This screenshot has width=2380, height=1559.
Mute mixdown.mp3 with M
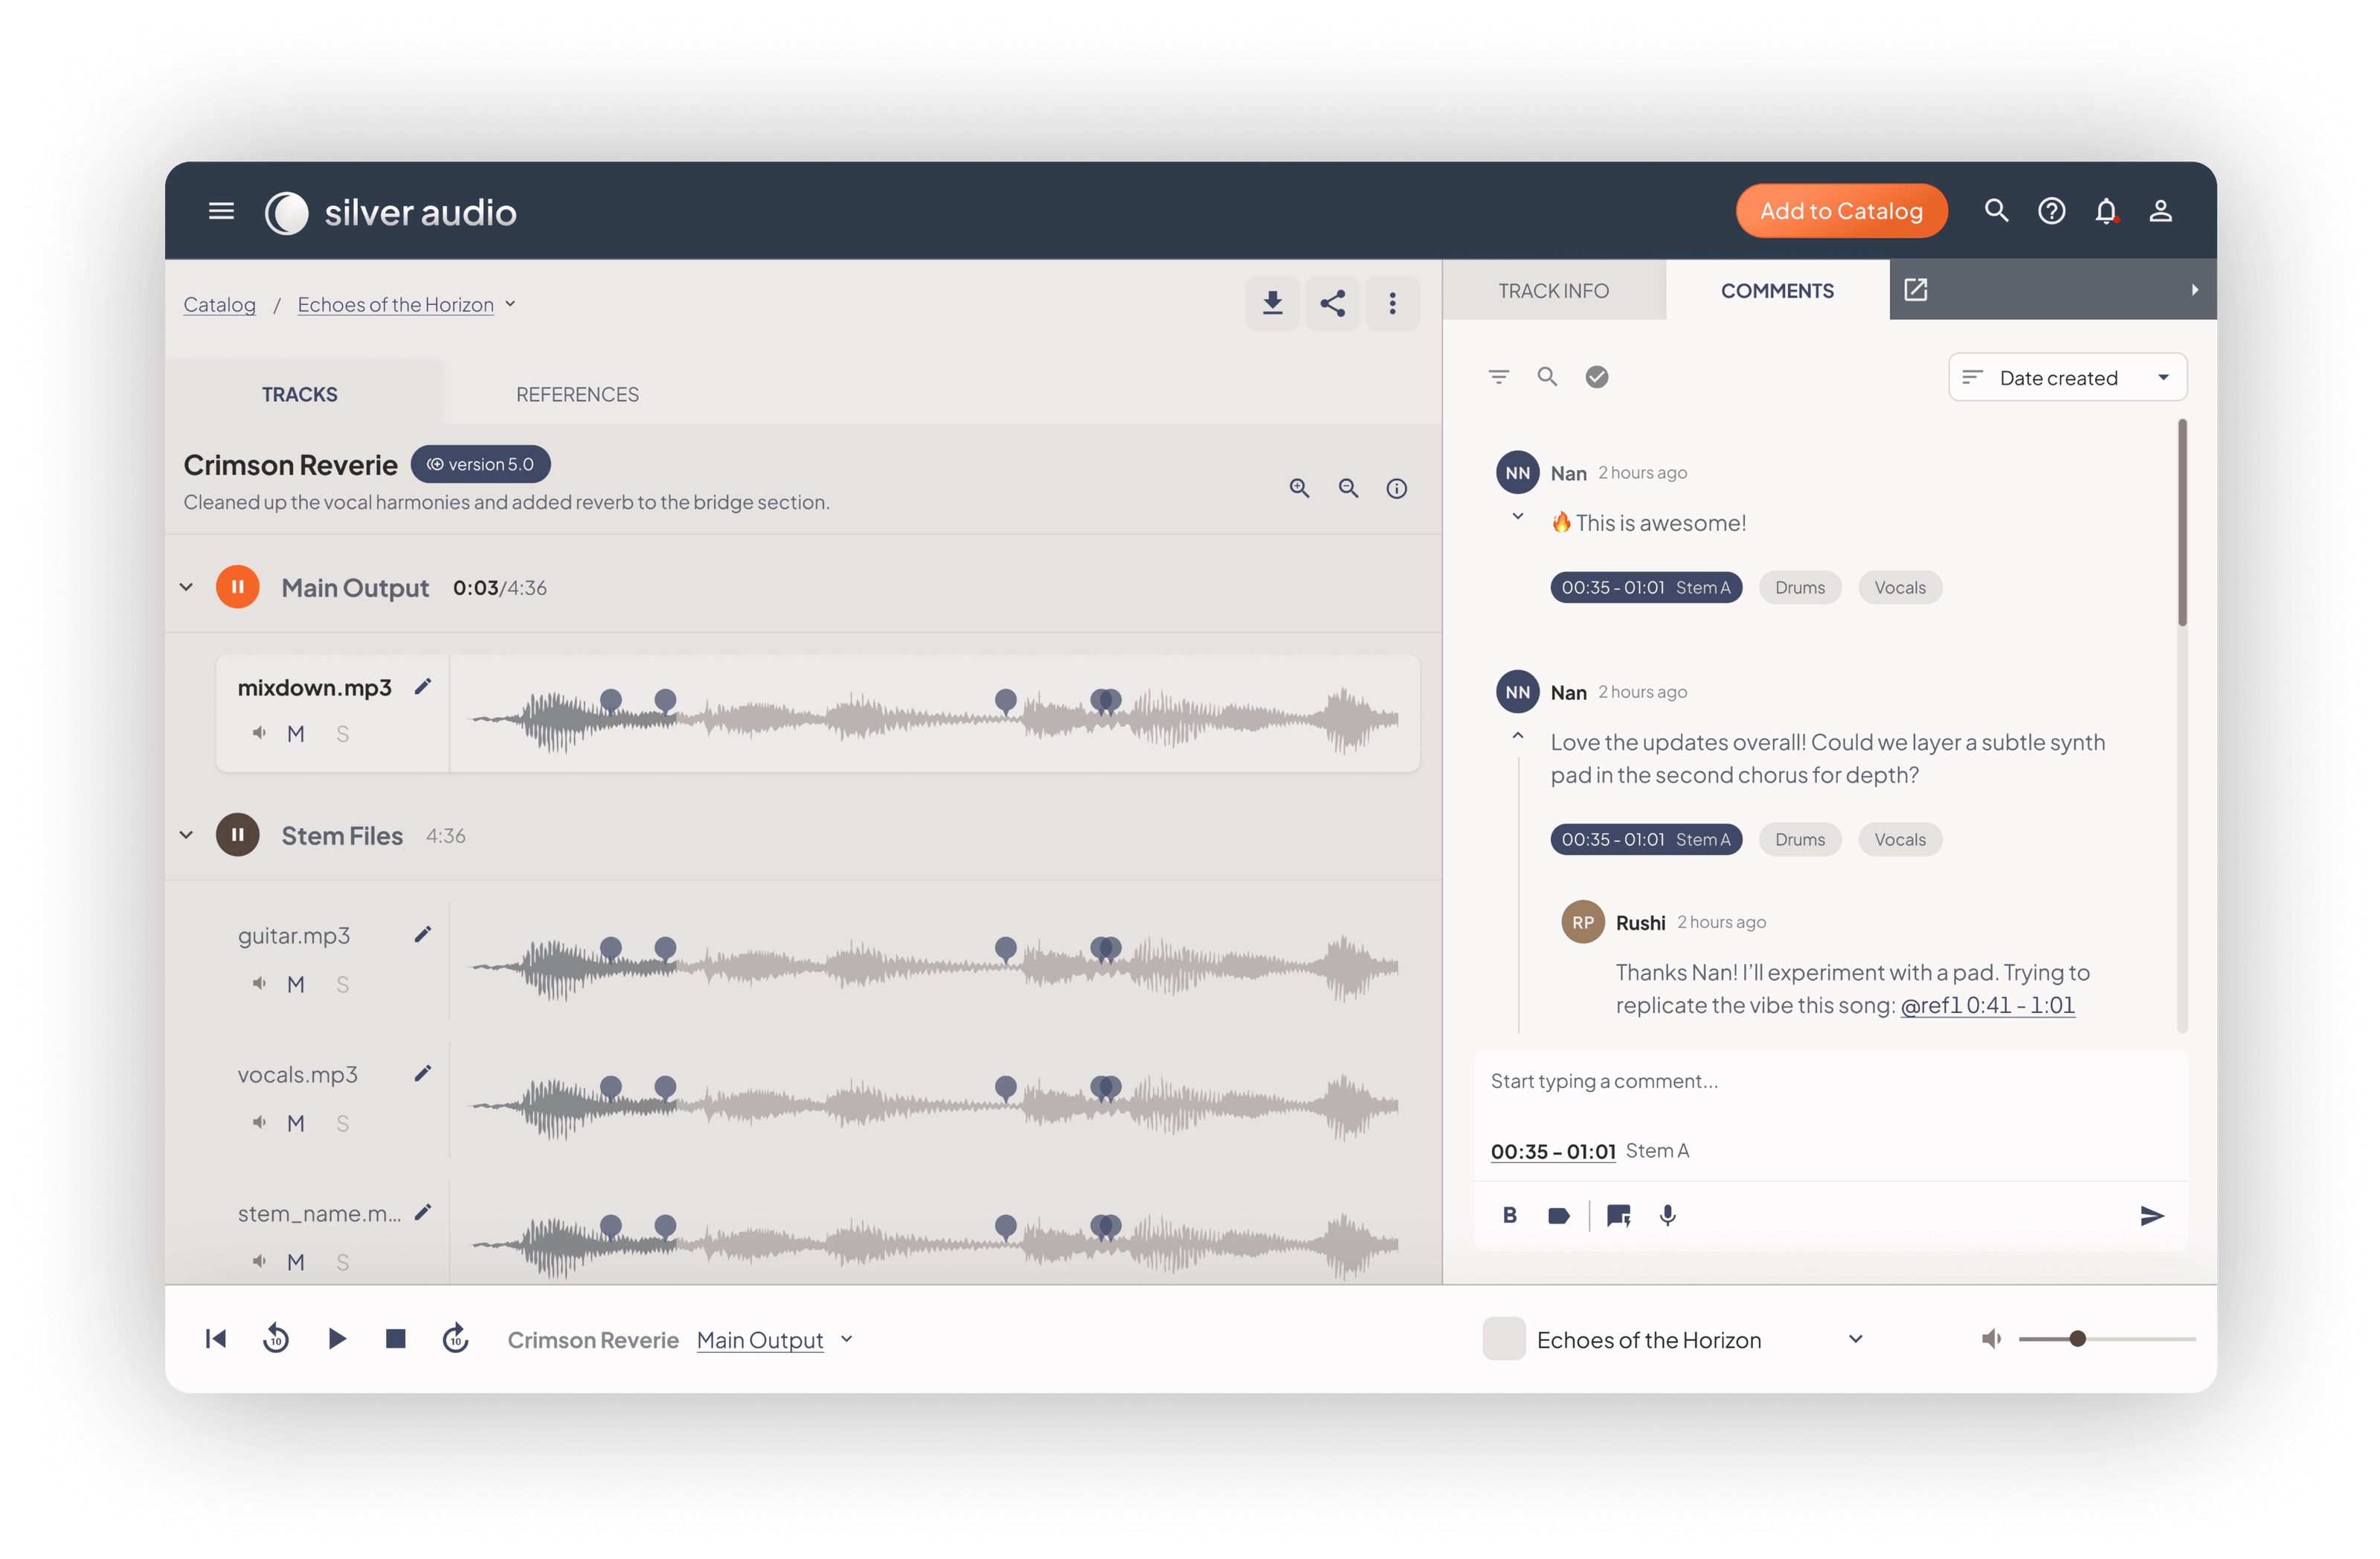pyautogui.click(x=295, y=734)
